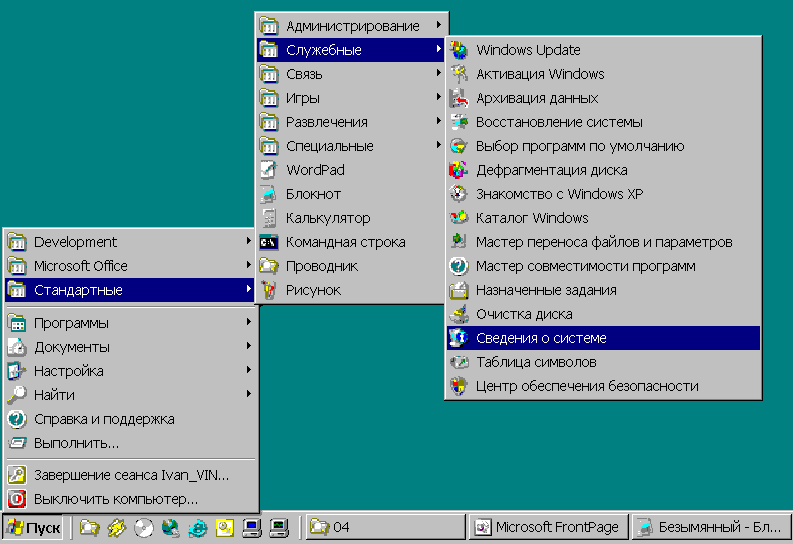793x544 pixels.
Task: Click the Дефрагментация диска icon
Action: pos(459,170)
